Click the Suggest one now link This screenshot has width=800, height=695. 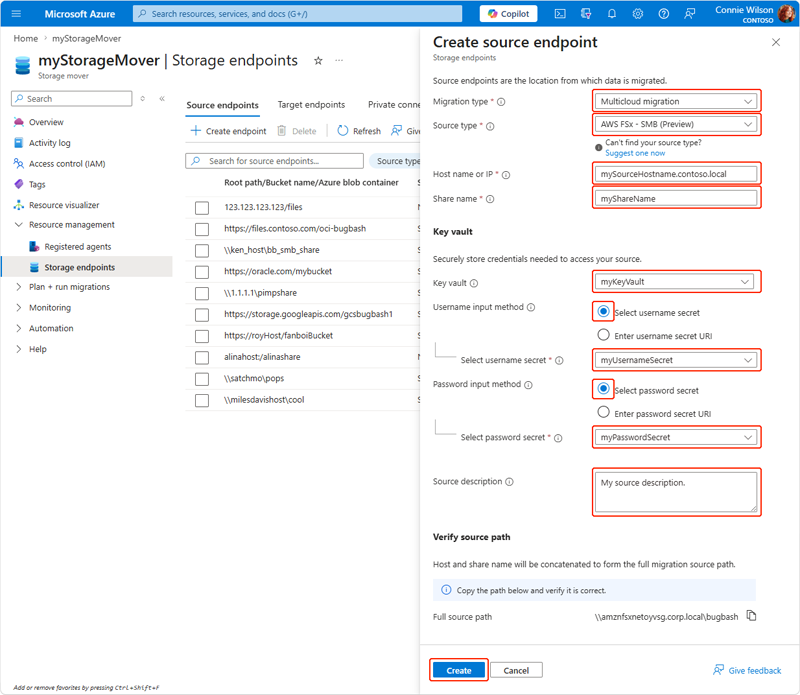635,153
